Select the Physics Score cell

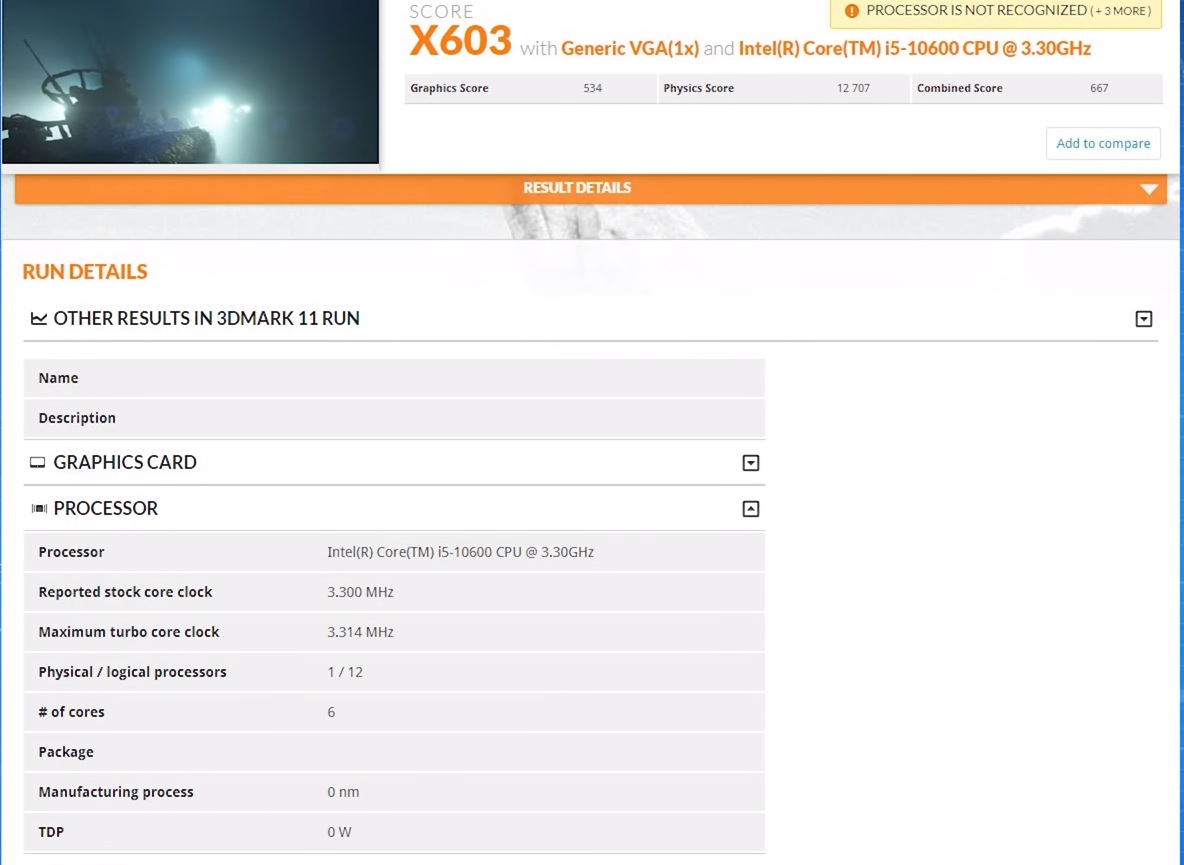(x=784, y=88)
